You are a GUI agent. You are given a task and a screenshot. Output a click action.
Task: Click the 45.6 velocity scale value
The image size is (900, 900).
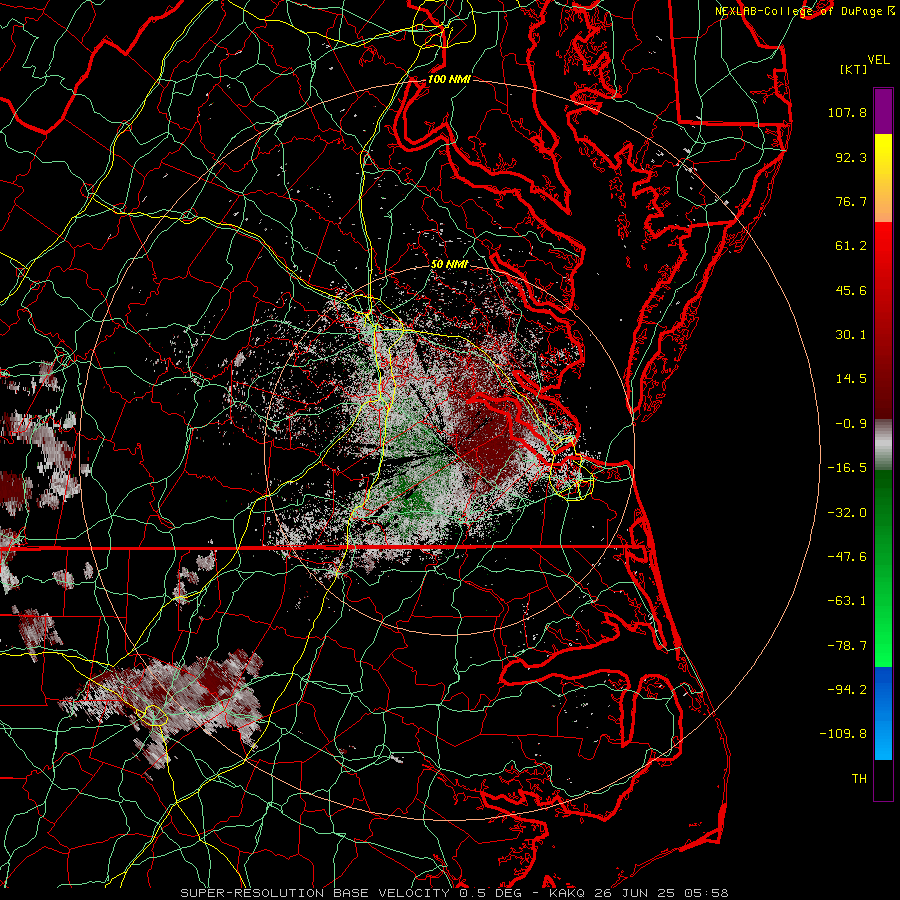851,290
